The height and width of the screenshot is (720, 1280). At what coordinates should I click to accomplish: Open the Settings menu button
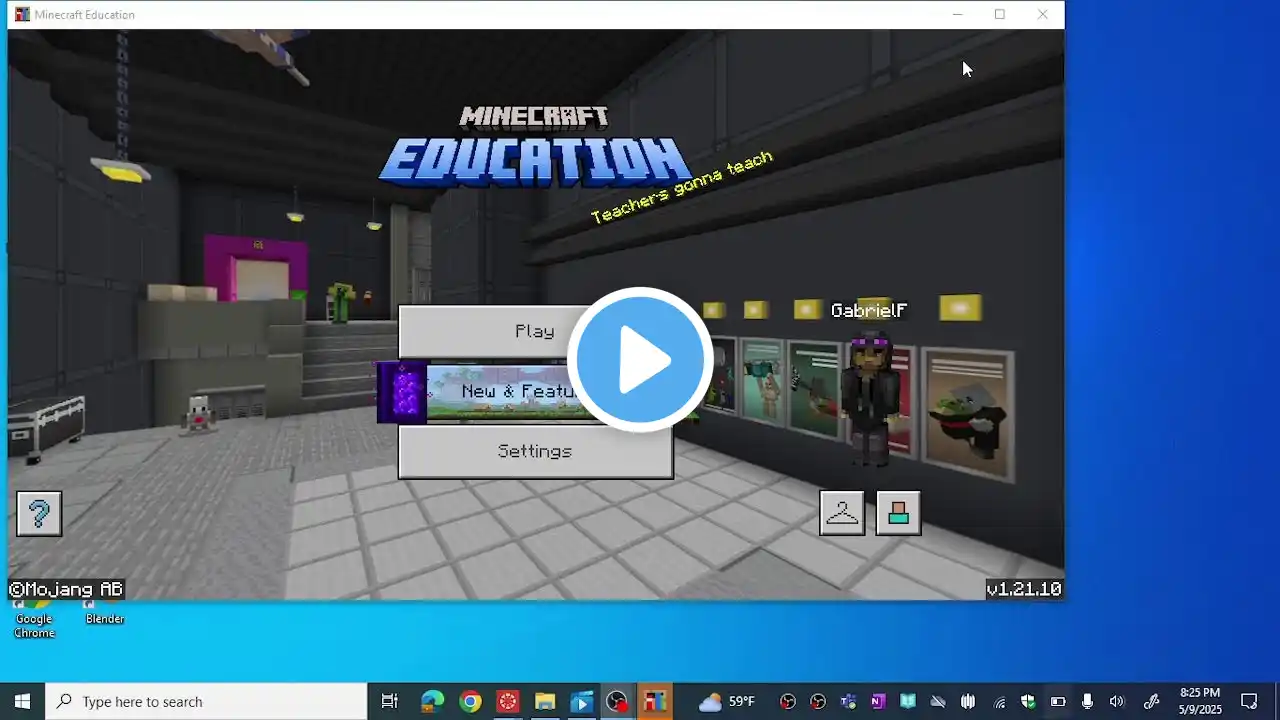pyautogui.click(x=535, y=451)
